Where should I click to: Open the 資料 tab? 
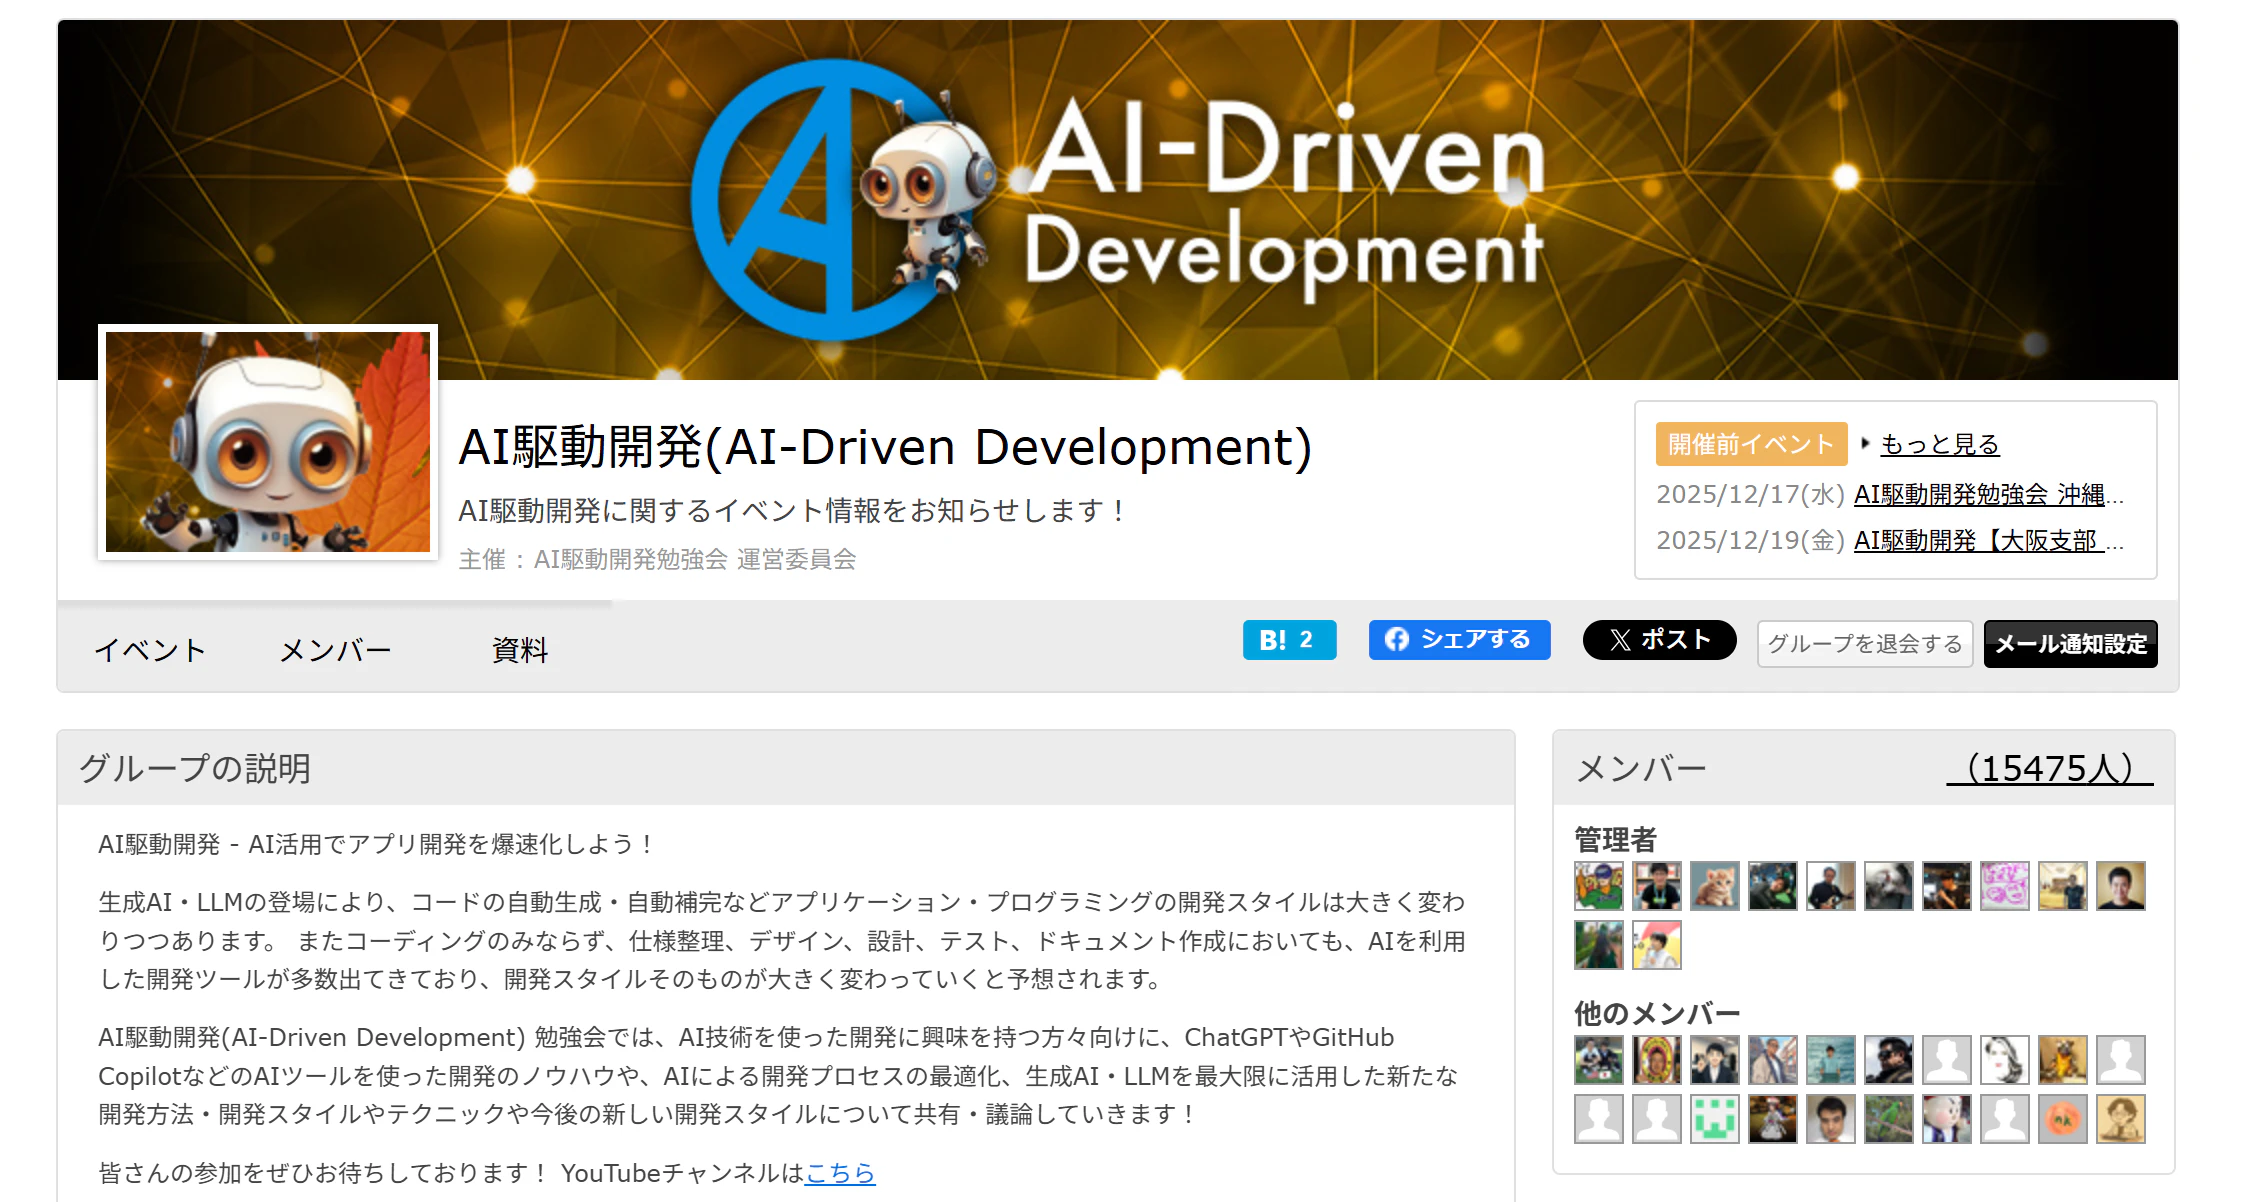[x=520, y=650]
